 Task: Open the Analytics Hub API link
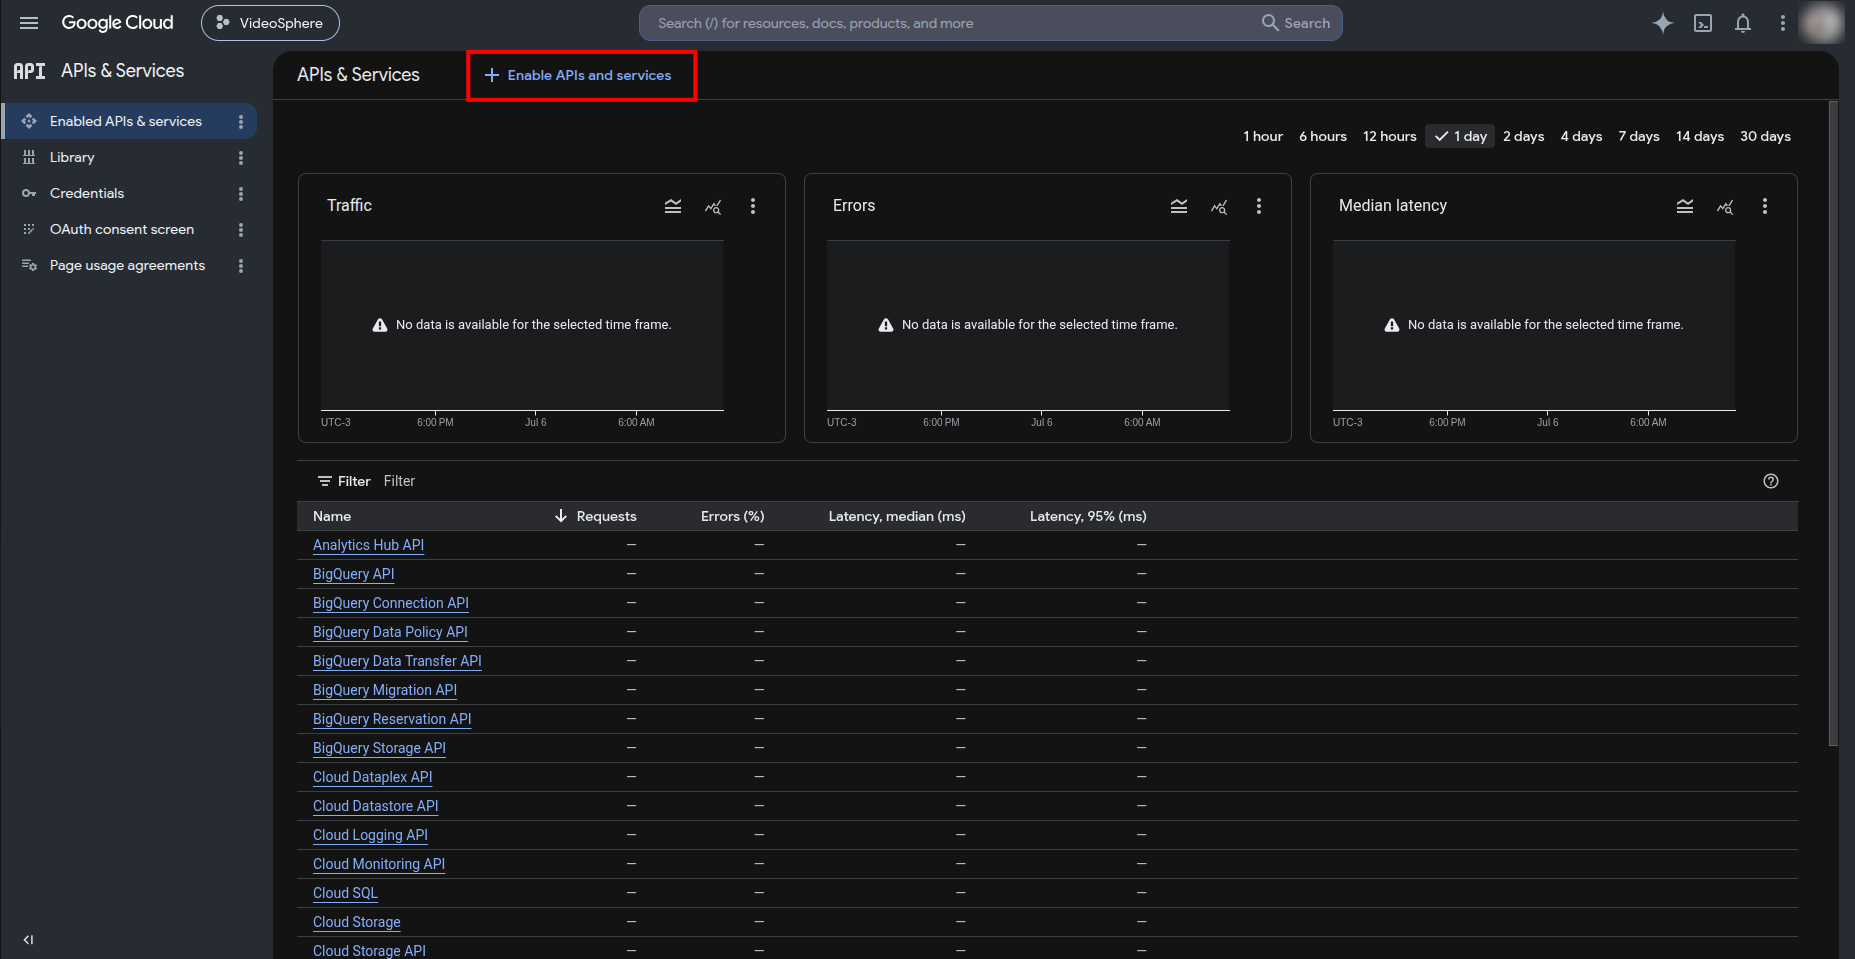click(x=368, y=545)
